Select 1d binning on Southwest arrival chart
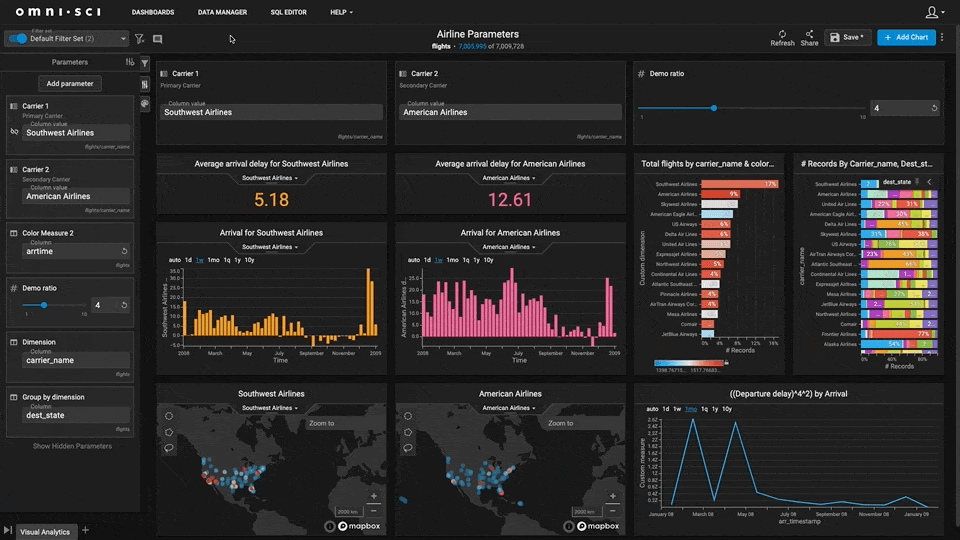The height and width of the screenshot is (540, 960). 188,260
